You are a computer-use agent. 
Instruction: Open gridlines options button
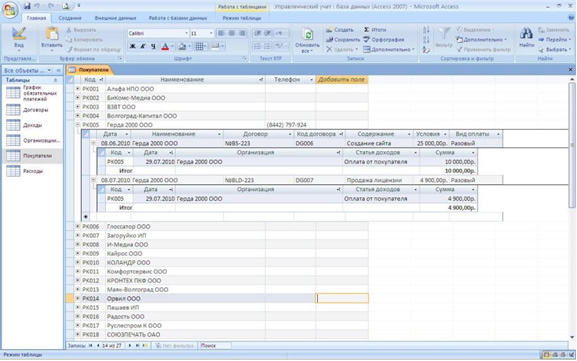click(x=199, y=46)
